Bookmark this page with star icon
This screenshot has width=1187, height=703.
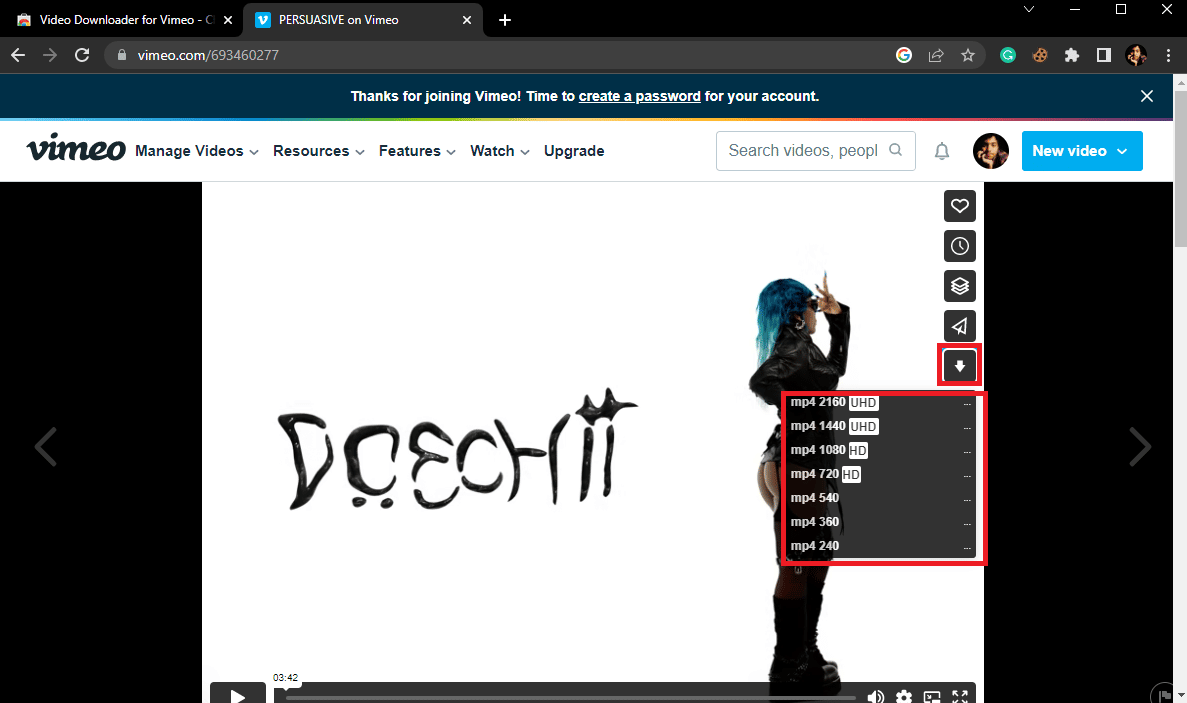(967, 55)
